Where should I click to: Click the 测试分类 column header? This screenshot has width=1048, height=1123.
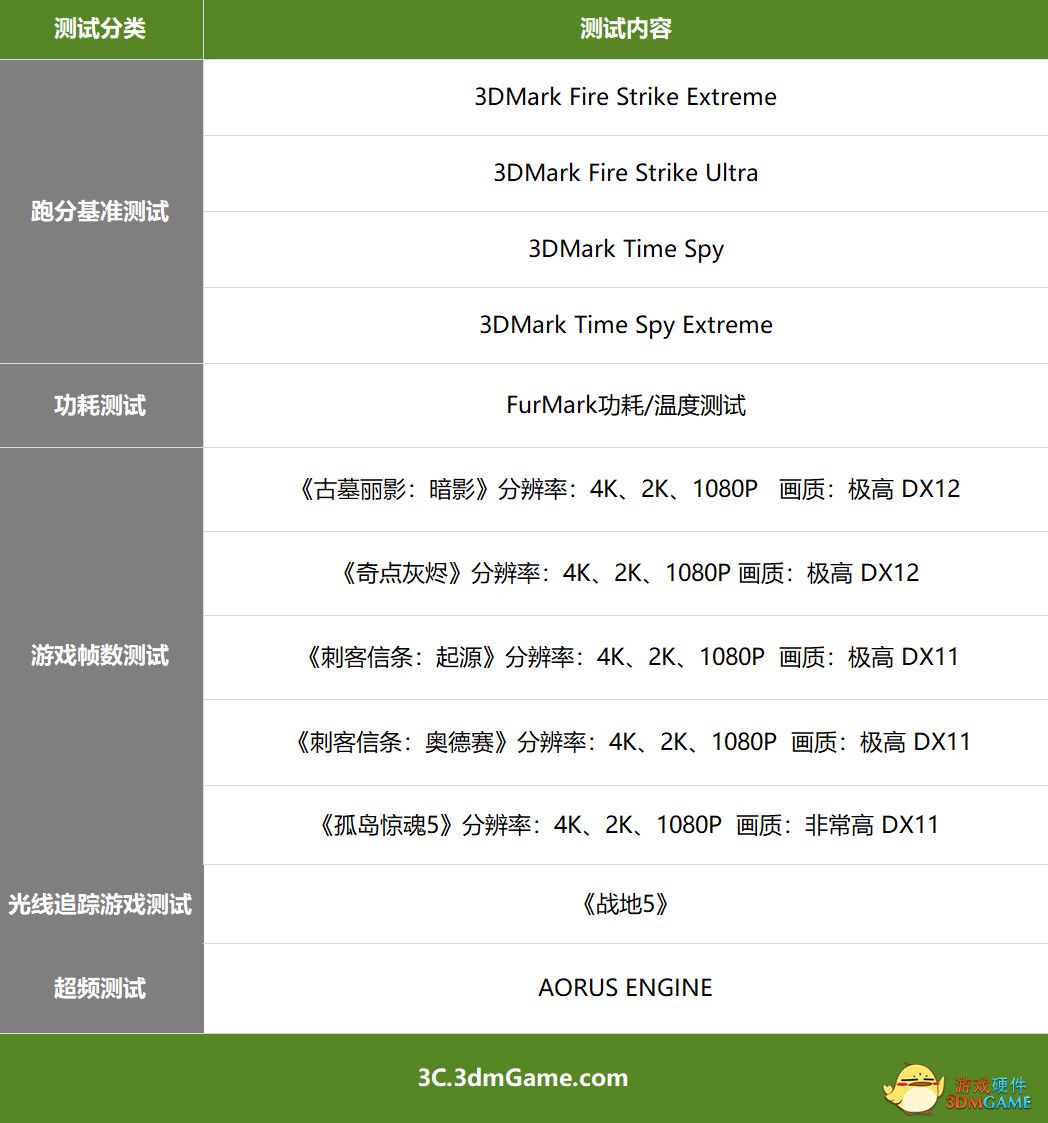pos(101,29)
